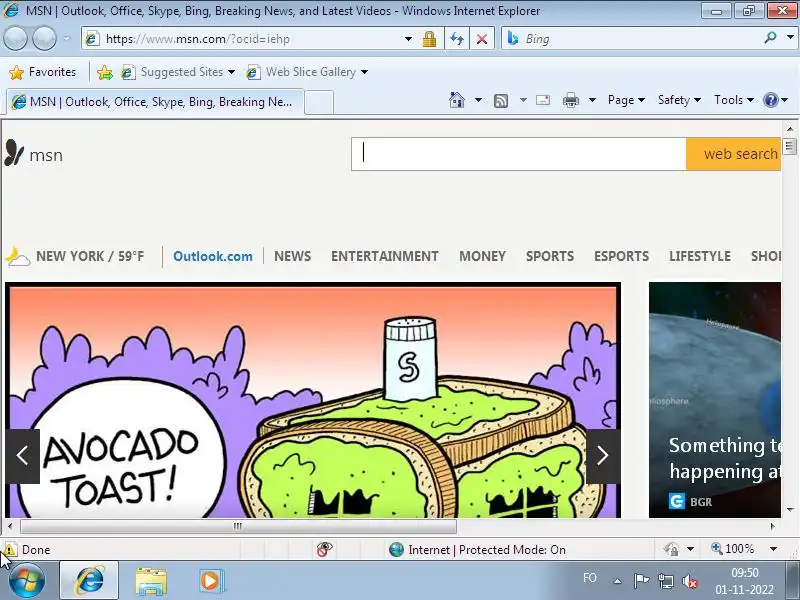800x600 pixels.
Task: Open the Outlook.com link
Action: point(213,256)
